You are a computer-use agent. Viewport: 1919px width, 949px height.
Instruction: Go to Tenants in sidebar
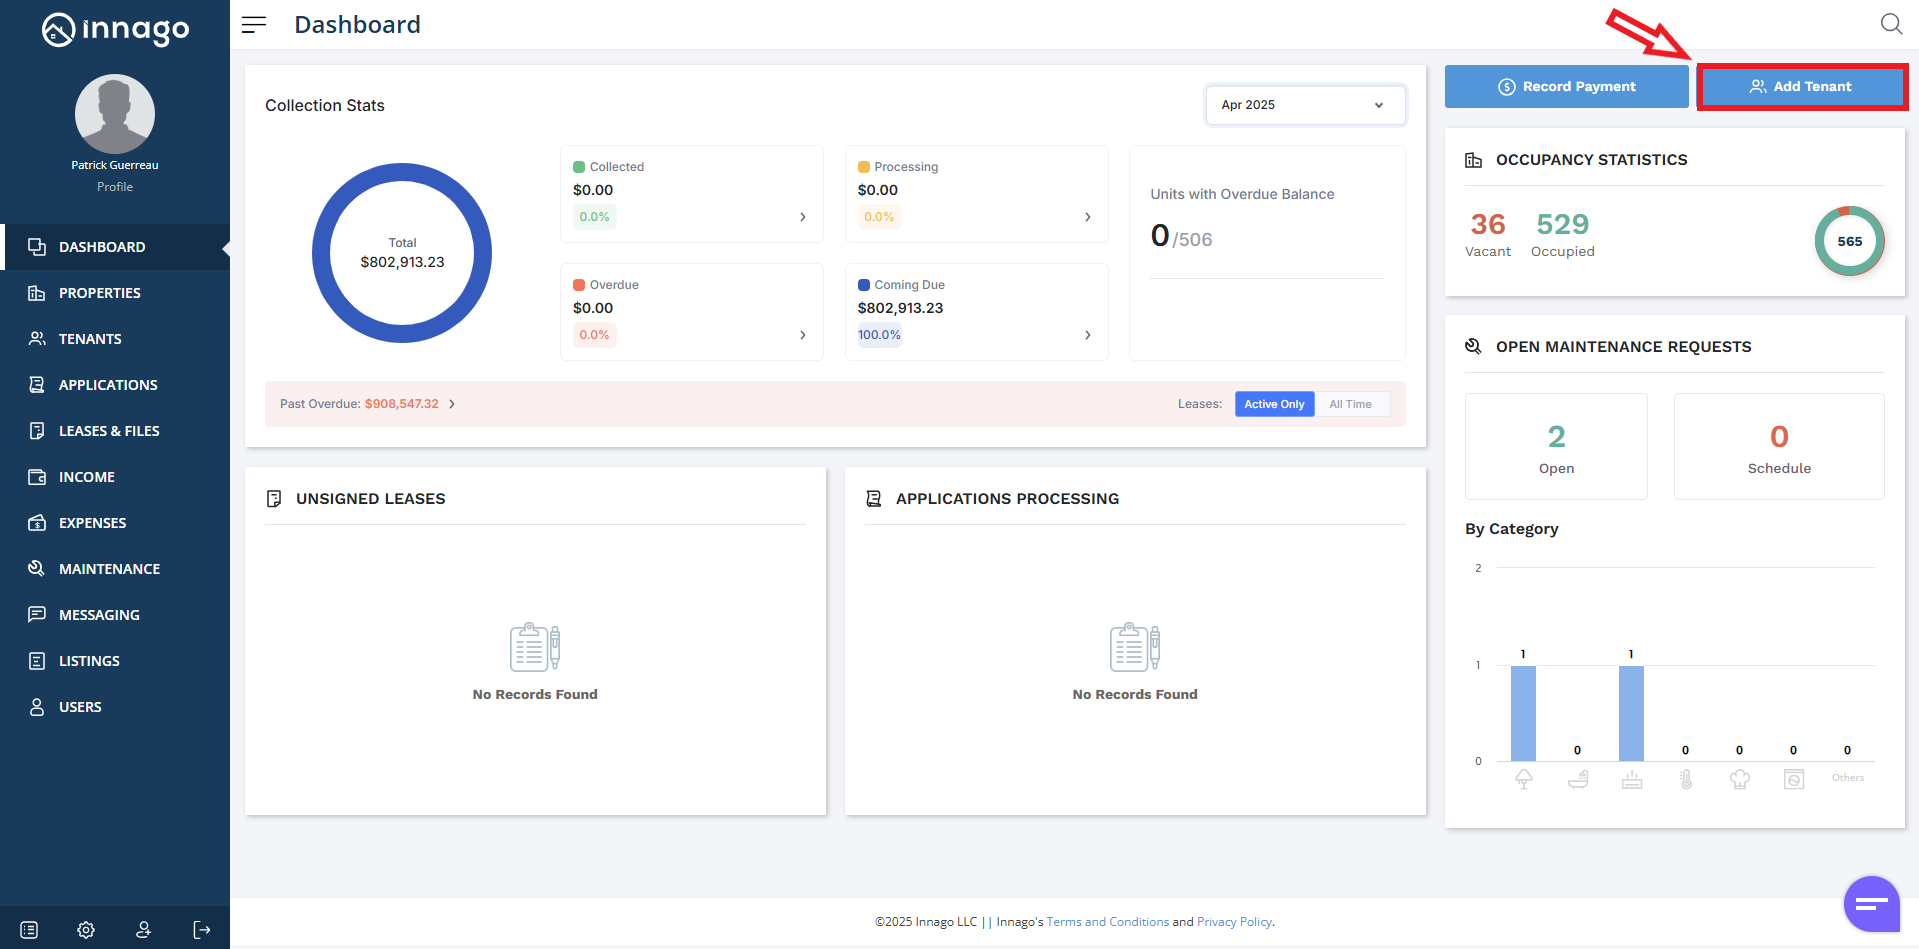point(90,339)
